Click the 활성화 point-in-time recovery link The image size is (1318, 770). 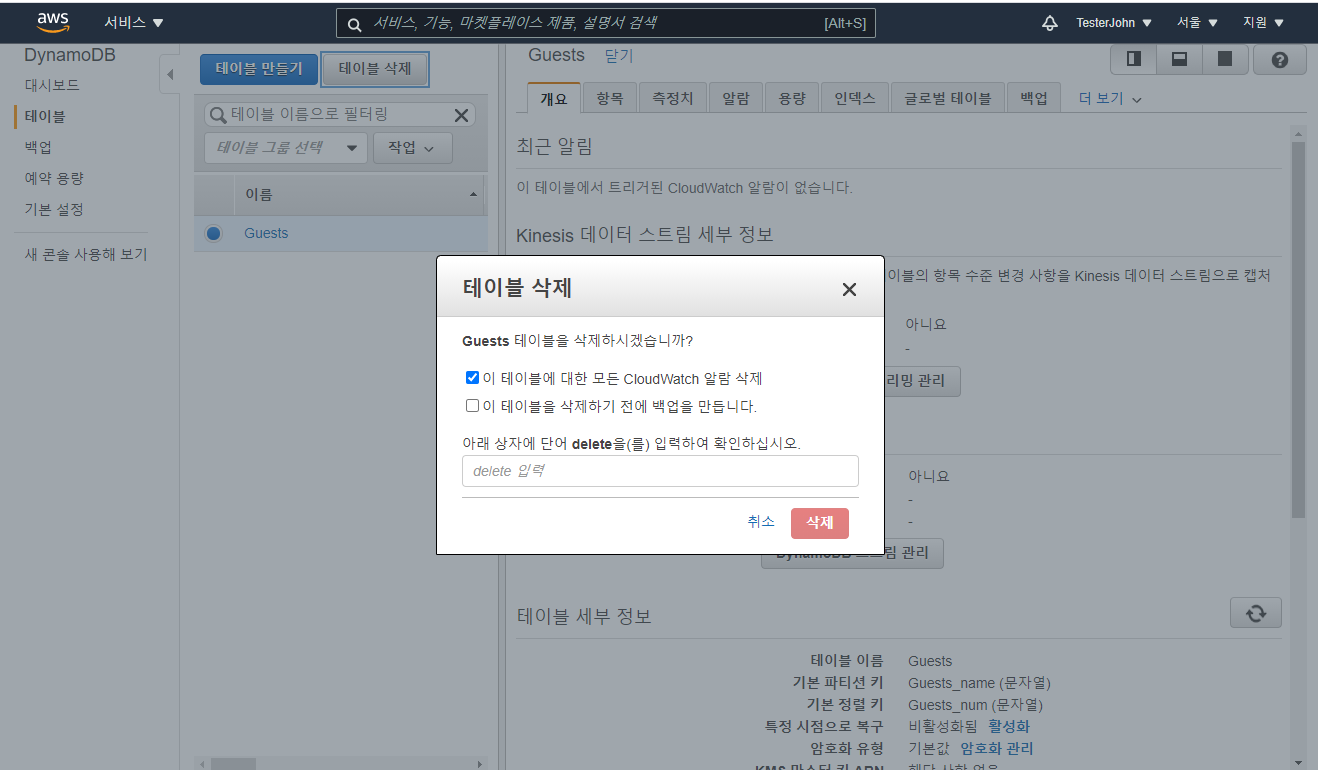click(x=1009, y=726)
